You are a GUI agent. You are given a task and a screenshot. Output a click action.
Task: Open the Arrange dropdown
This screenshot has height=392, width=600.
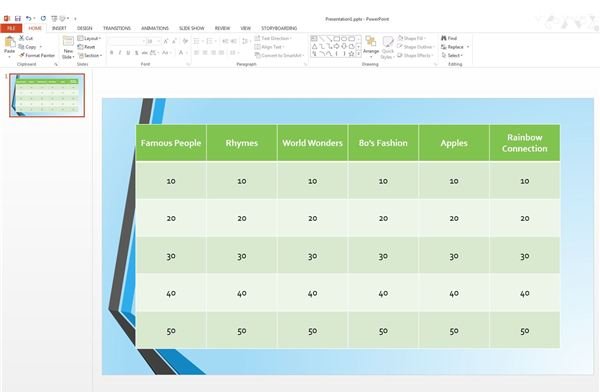click(371, 46)
